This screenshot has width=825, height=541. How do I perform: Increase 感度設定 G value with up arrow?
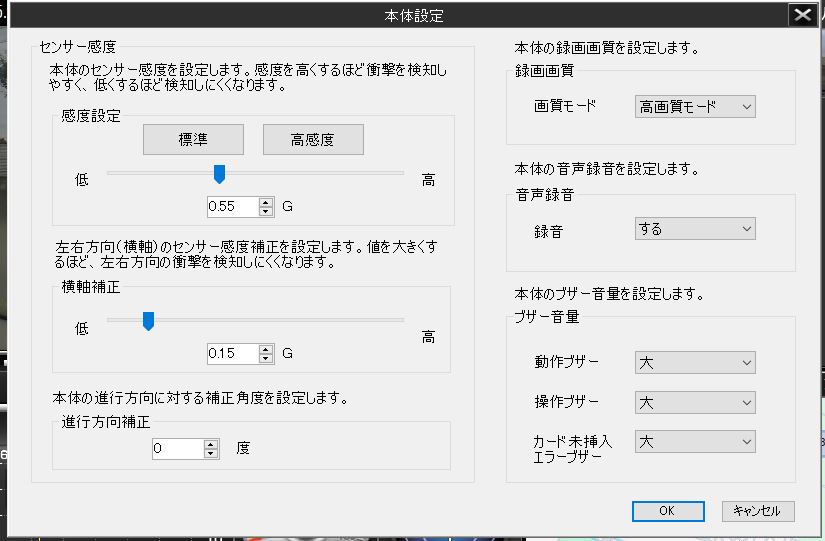(266, 203)
